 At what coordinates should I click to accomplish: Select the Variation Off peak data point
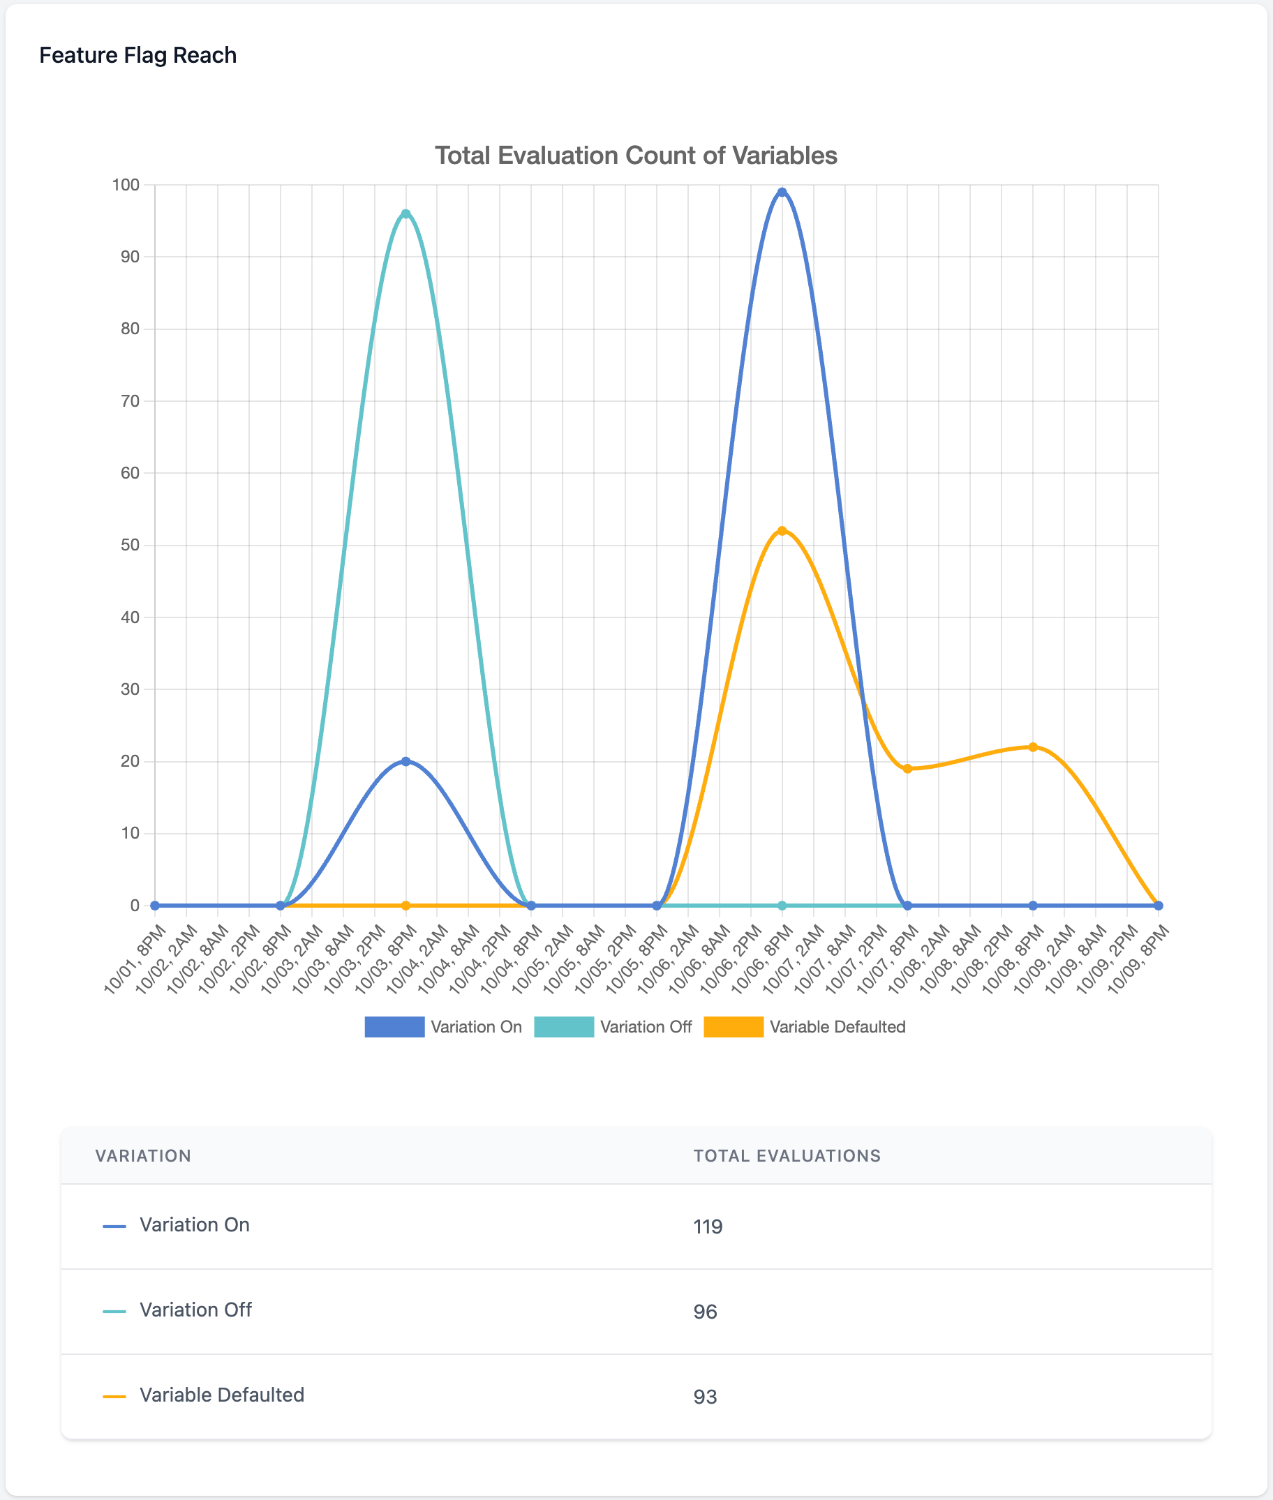[x=405, y=212]
